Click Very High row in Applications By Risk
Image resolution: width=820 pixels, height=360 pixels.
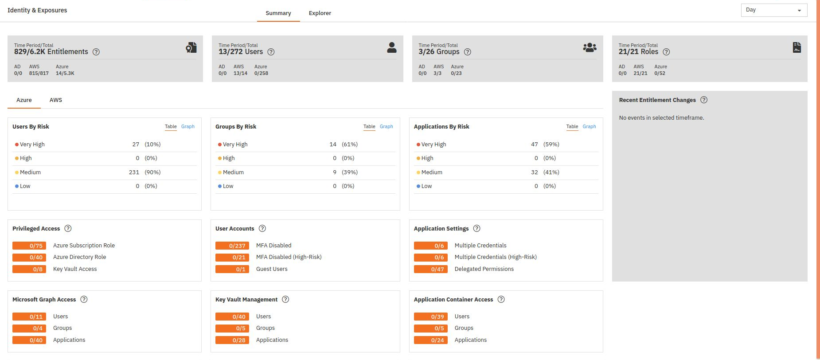[x=506, y=144]
